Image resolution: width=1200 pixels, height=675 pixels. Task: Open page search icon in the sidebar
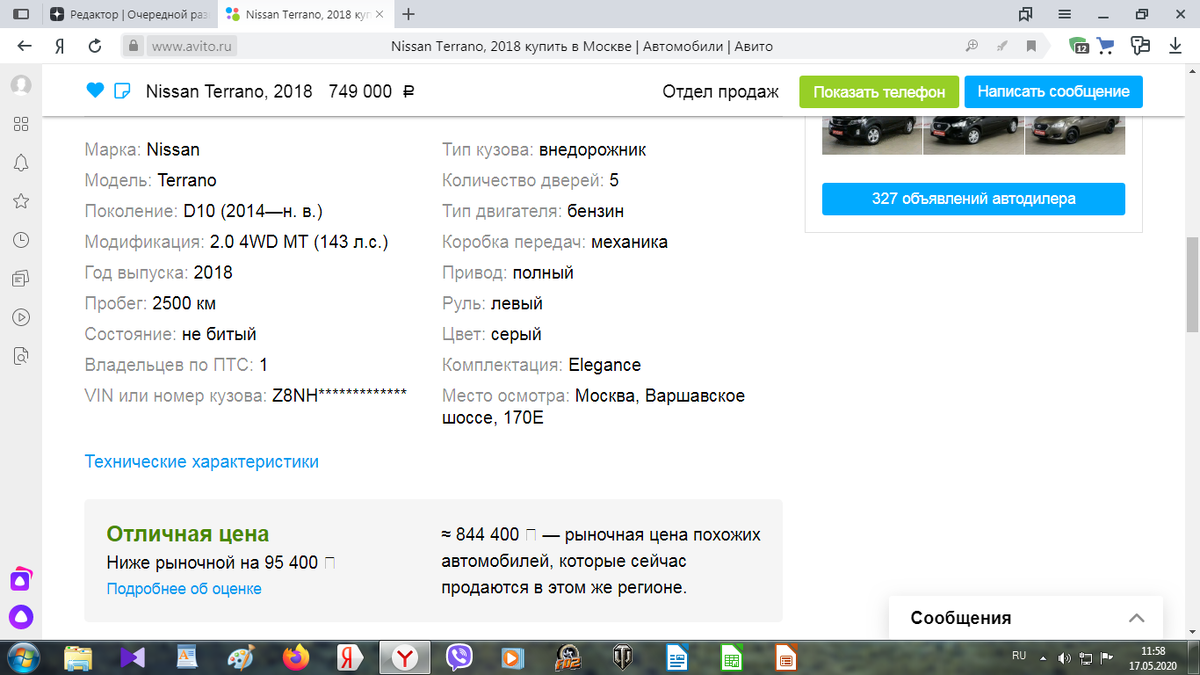coord(20,355)
